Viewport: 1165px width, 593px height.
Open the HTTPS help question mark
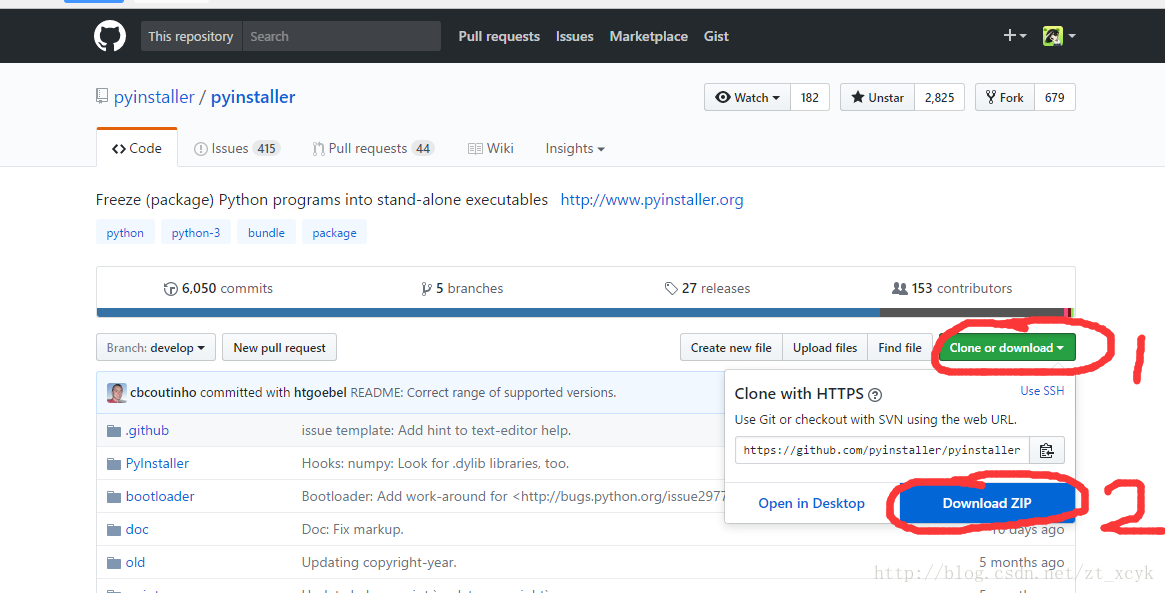point(875,395)
